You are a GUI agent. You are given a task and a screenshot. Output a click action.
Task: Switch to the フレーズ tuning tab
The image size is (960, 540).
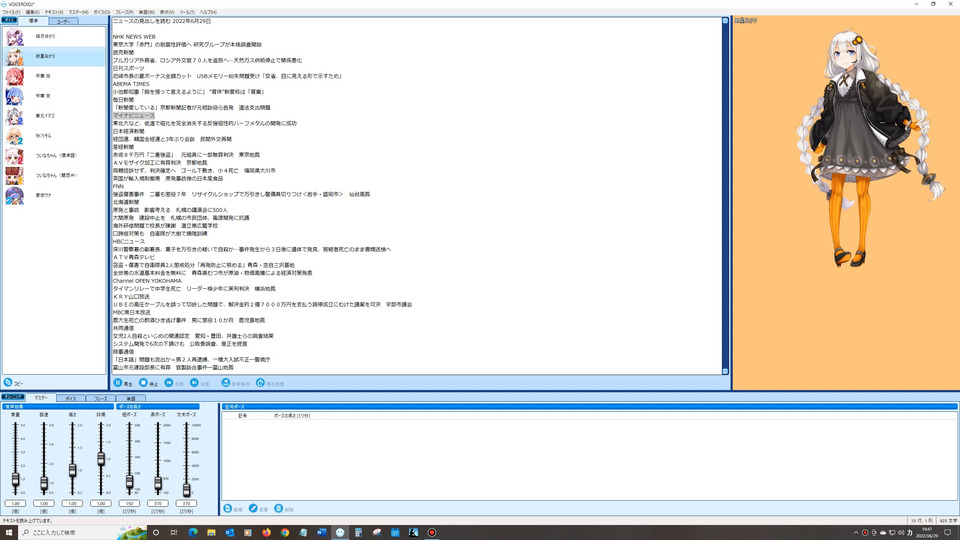100,399
